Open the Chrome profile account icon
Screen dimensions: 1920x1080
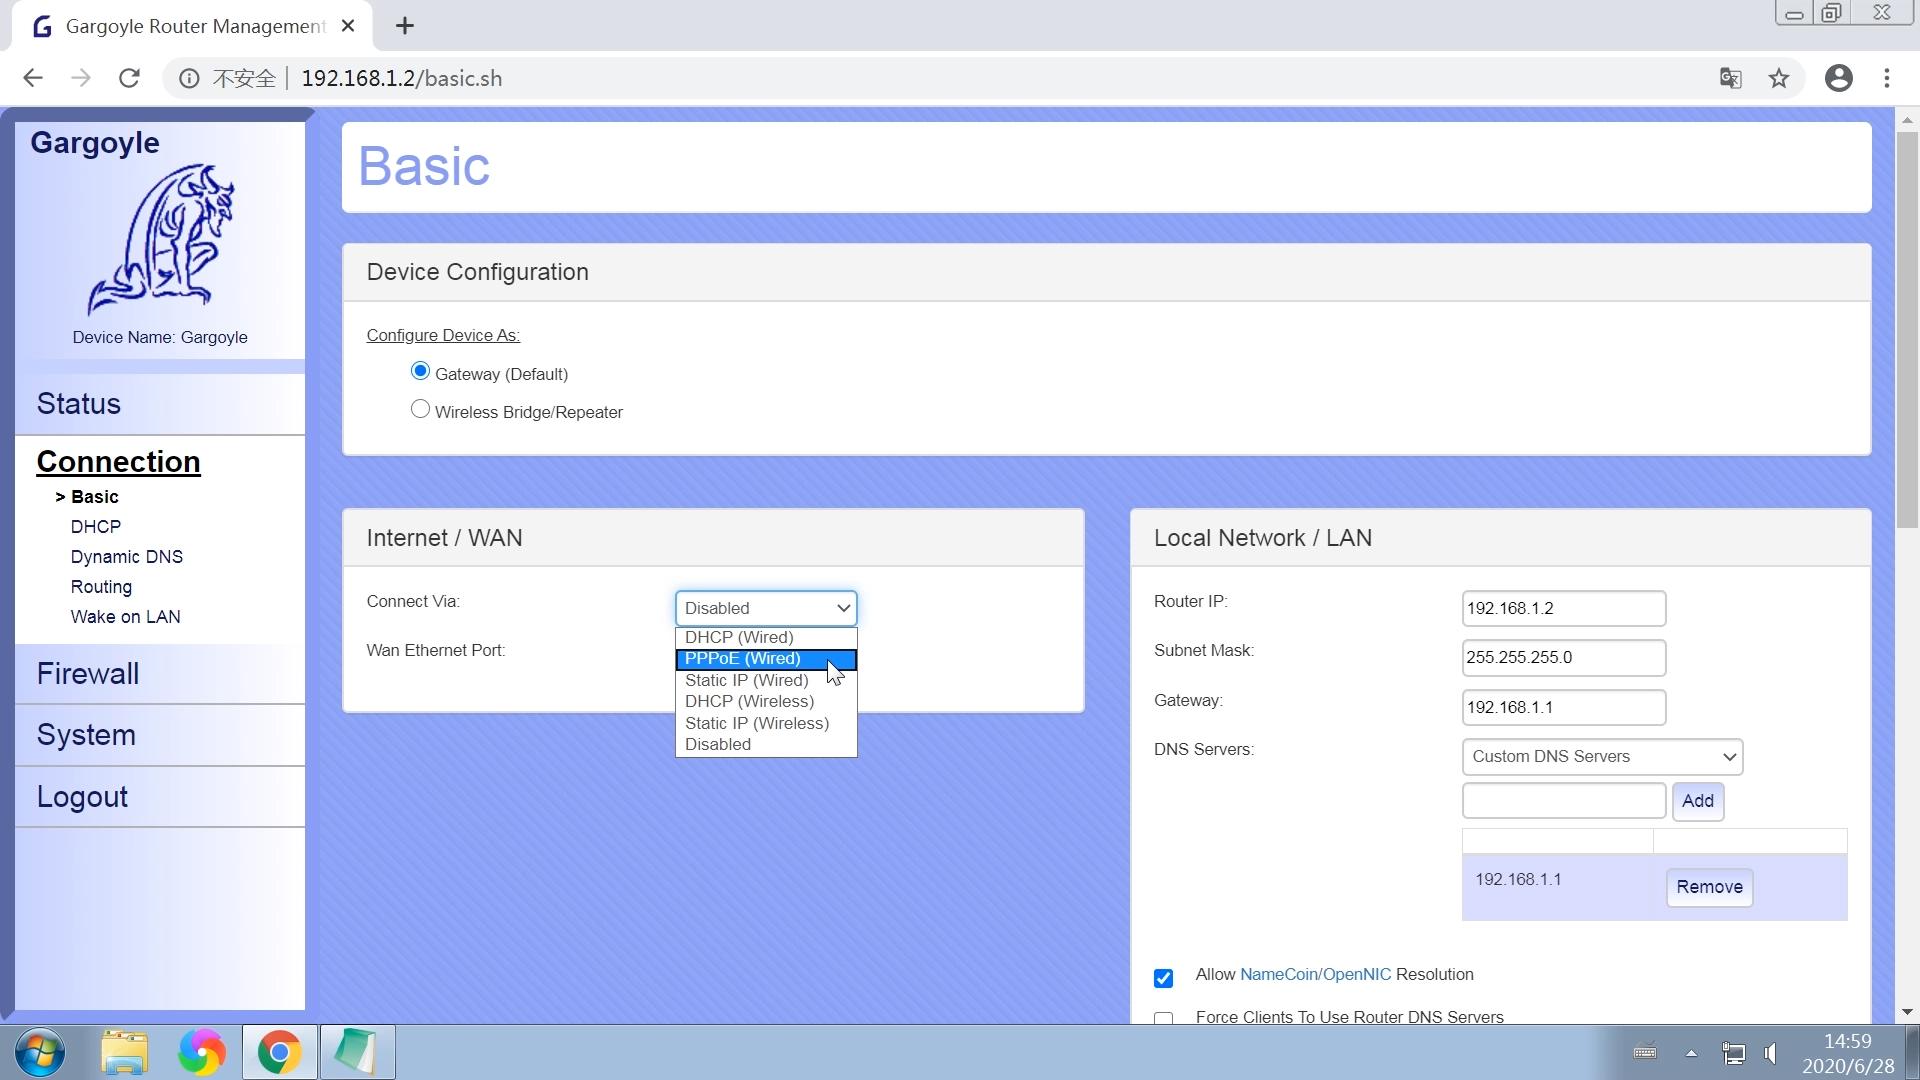point(1838,78)
